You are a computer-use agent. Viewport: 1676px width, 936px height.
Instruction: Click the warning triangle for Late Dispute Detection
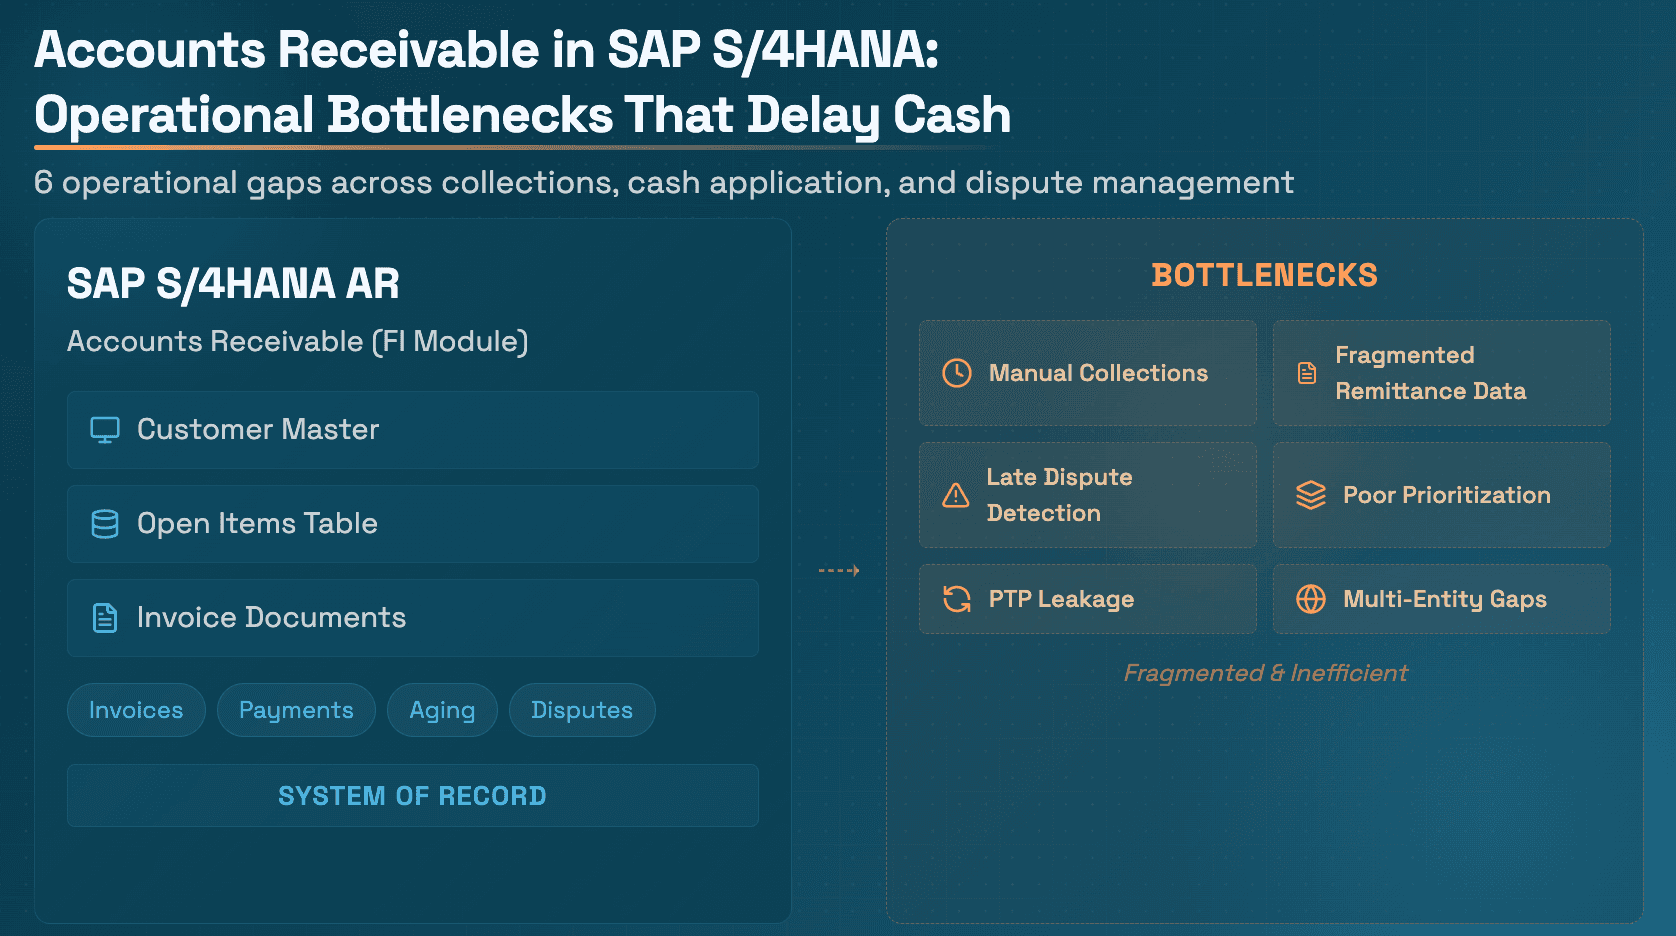(x=956, y=495)
